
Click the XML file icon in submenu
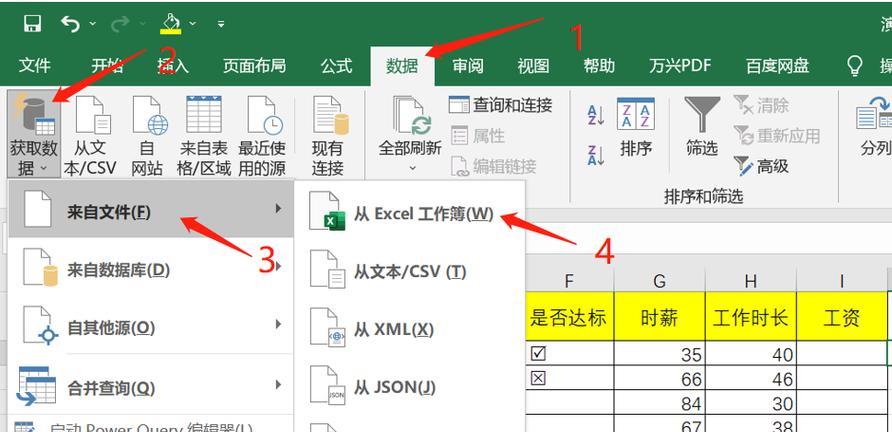point(327,328)
